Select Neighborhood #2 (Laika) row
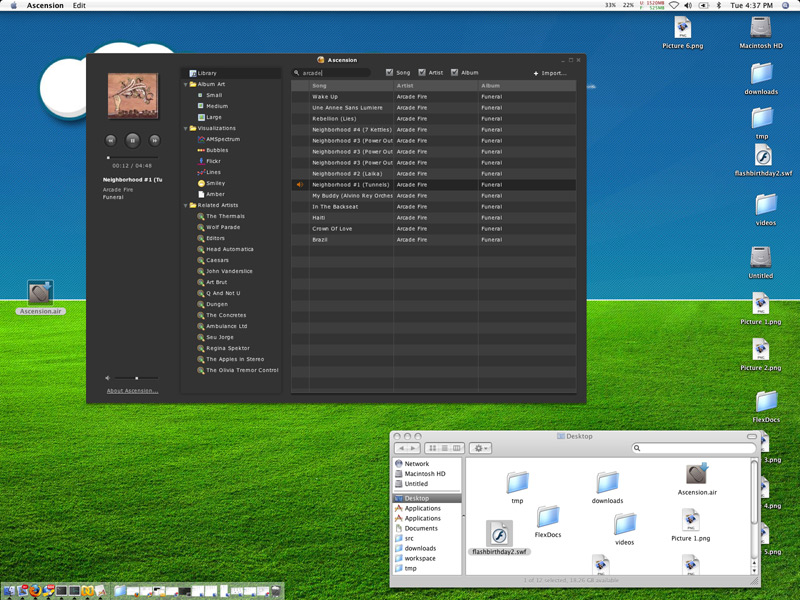 pos(434,174)
